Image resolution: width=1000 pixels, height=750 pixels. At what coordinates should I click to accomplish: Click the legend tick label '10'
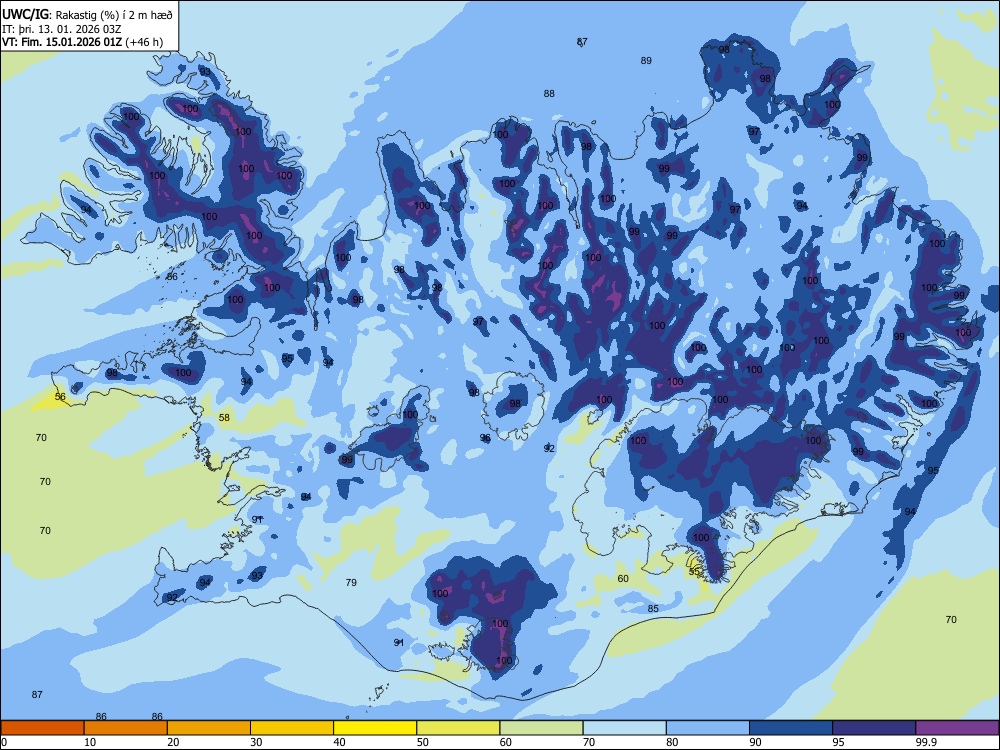click(x=90, y=742)
